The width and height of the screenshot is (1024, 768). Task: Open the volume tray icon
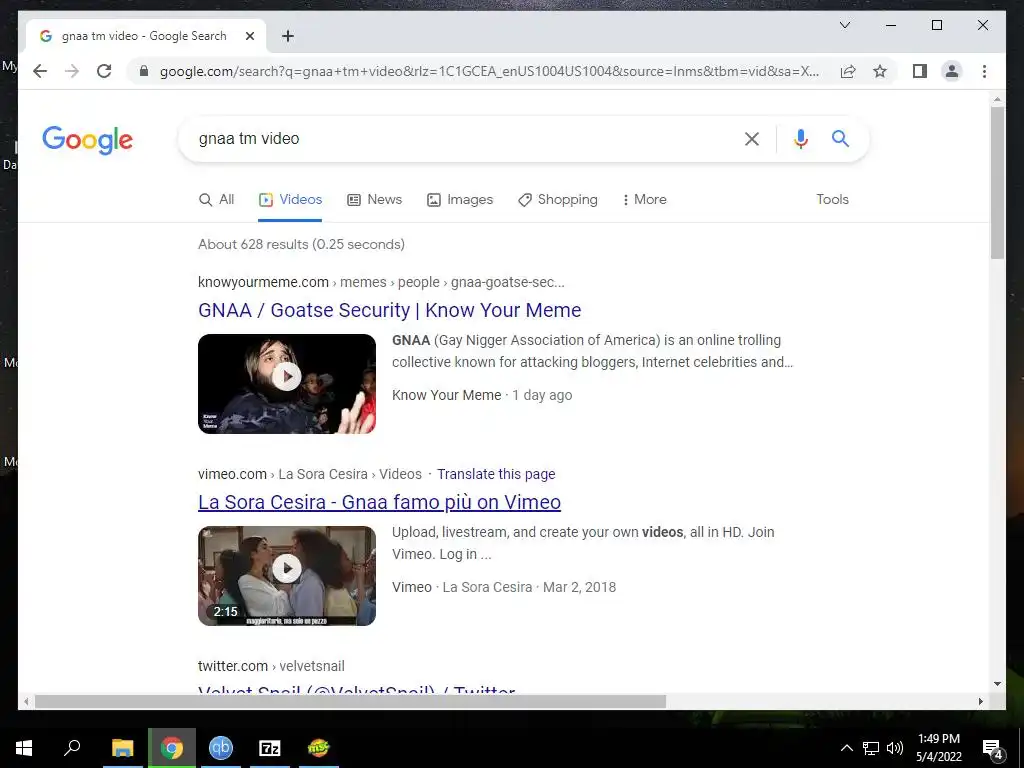[x=895, y=748]
